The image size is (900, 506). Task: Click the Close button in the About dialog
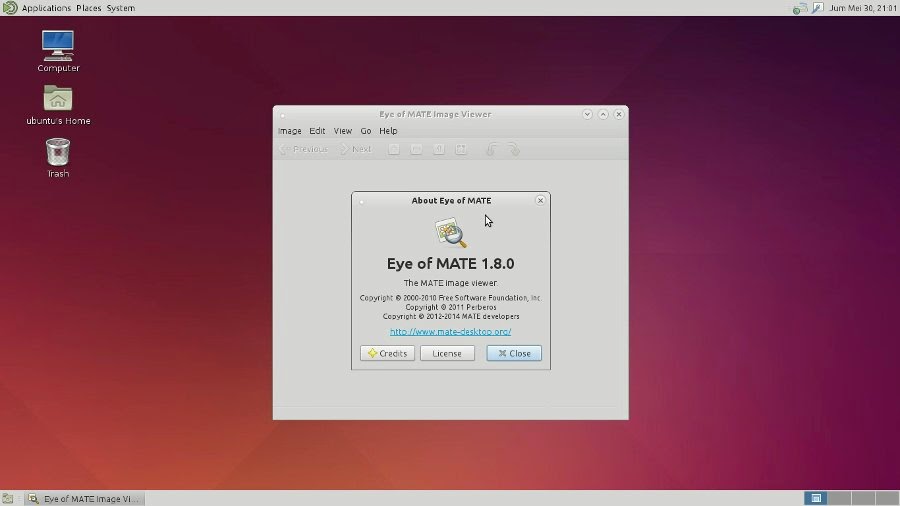[514, 353]
